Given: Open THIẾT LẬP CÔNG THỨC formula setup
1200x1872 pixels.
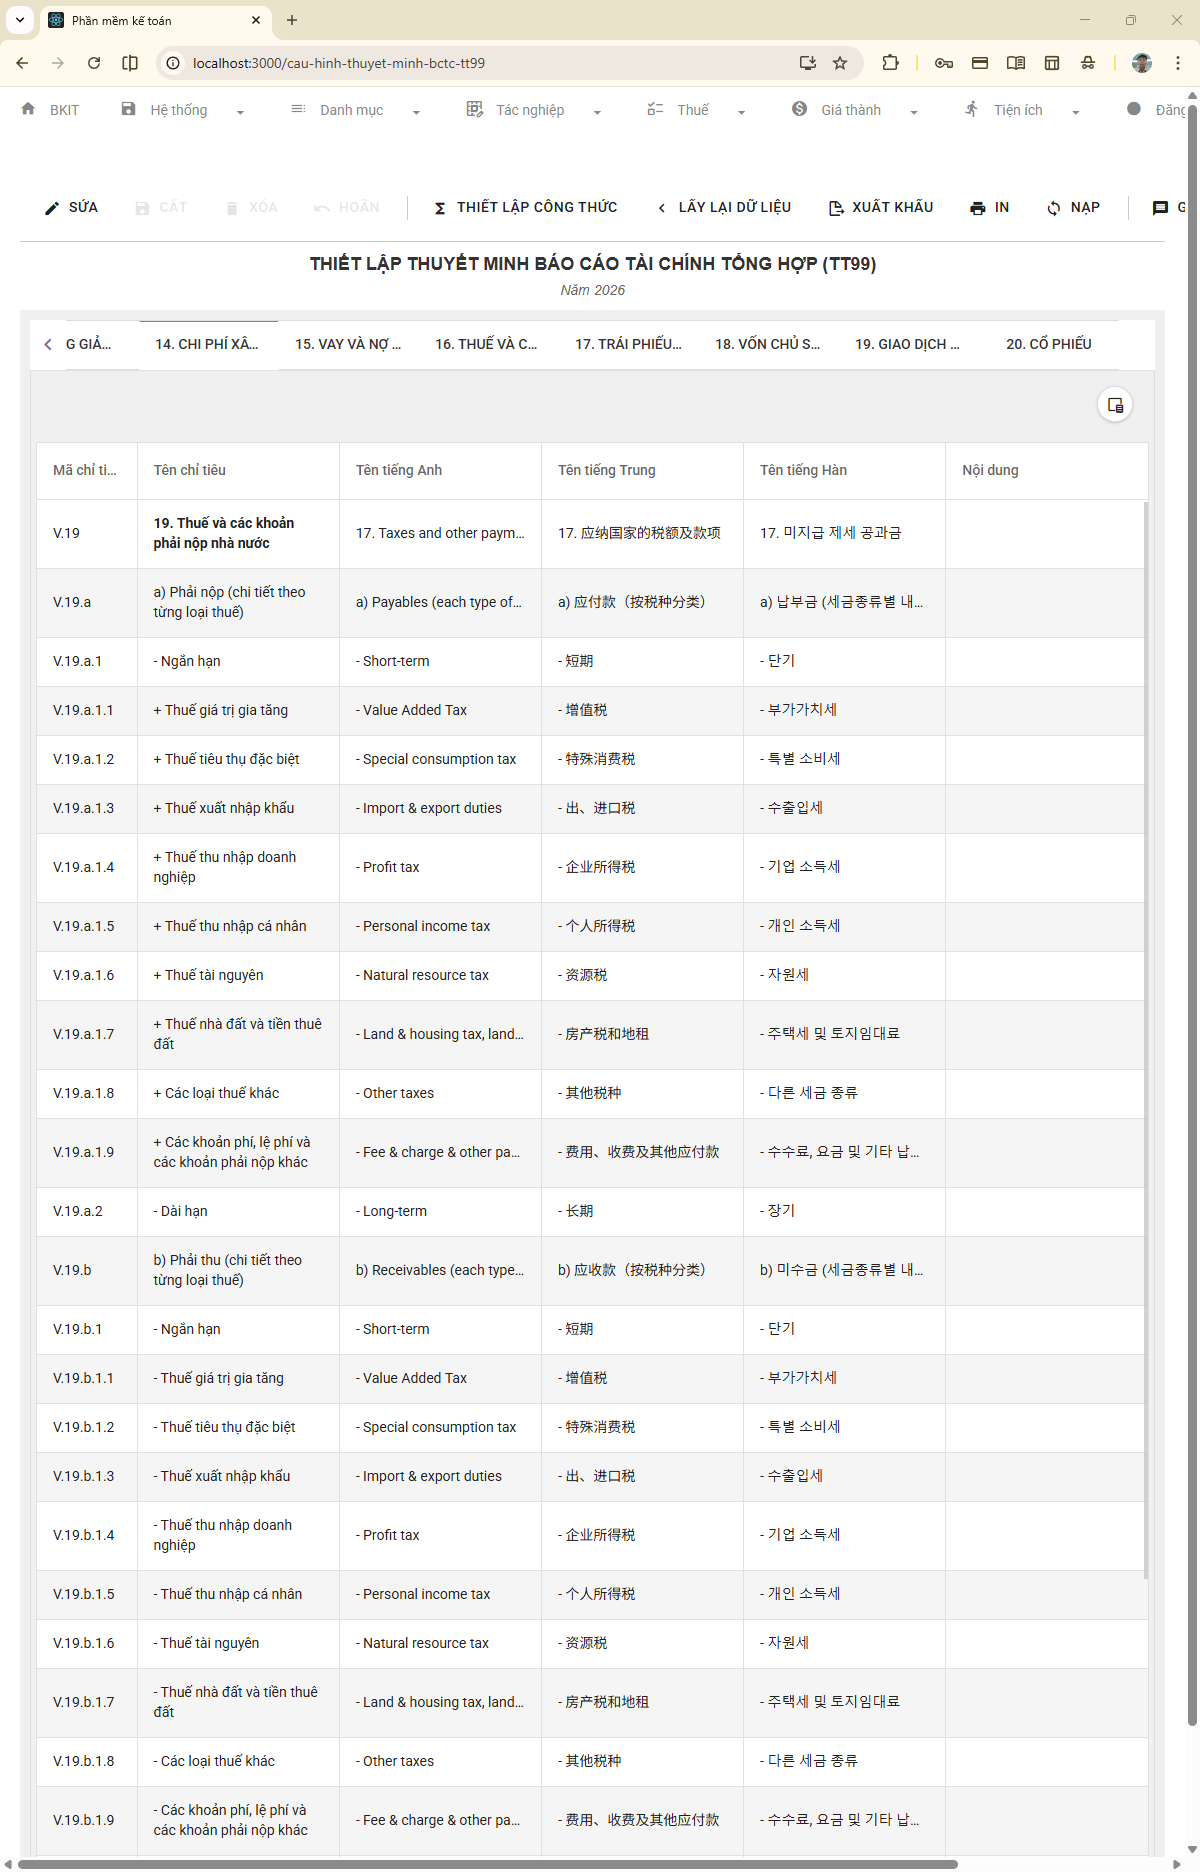Looking at the screenshot, I should click(x=525, y=208).
